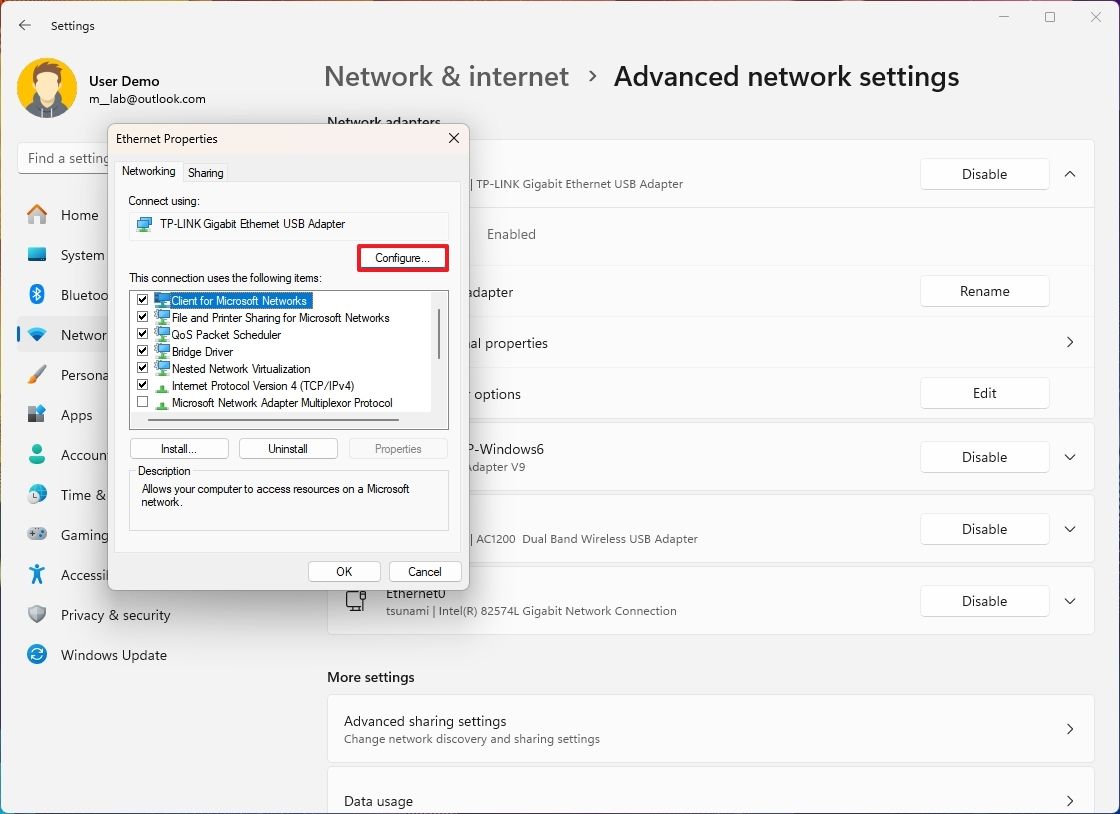Enable Microsoft Network Adapter Multiplexor Protocol
This screenshot has width=1120, height=814.
click(x=142, y=402)
